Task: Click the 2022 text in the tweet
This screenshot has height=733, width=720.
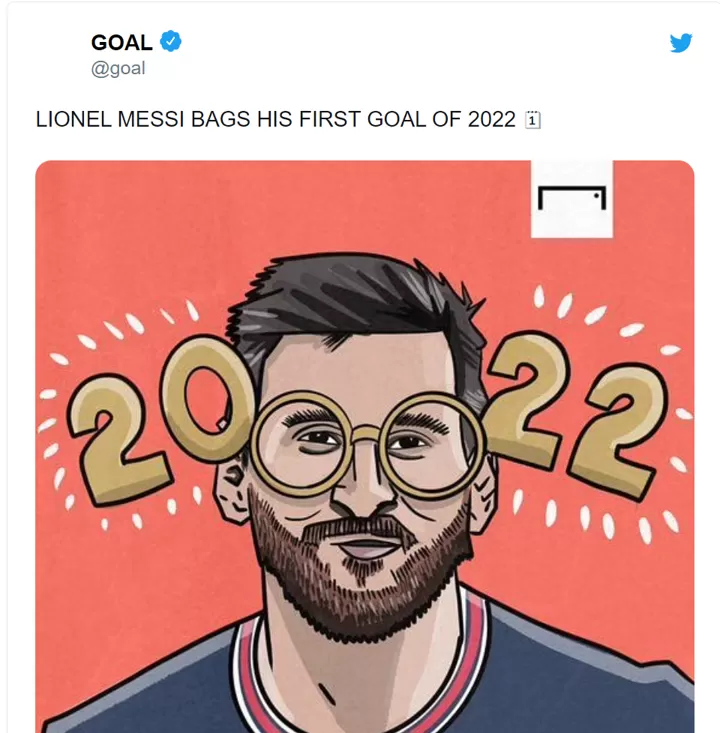Action: tap(492, 121)
